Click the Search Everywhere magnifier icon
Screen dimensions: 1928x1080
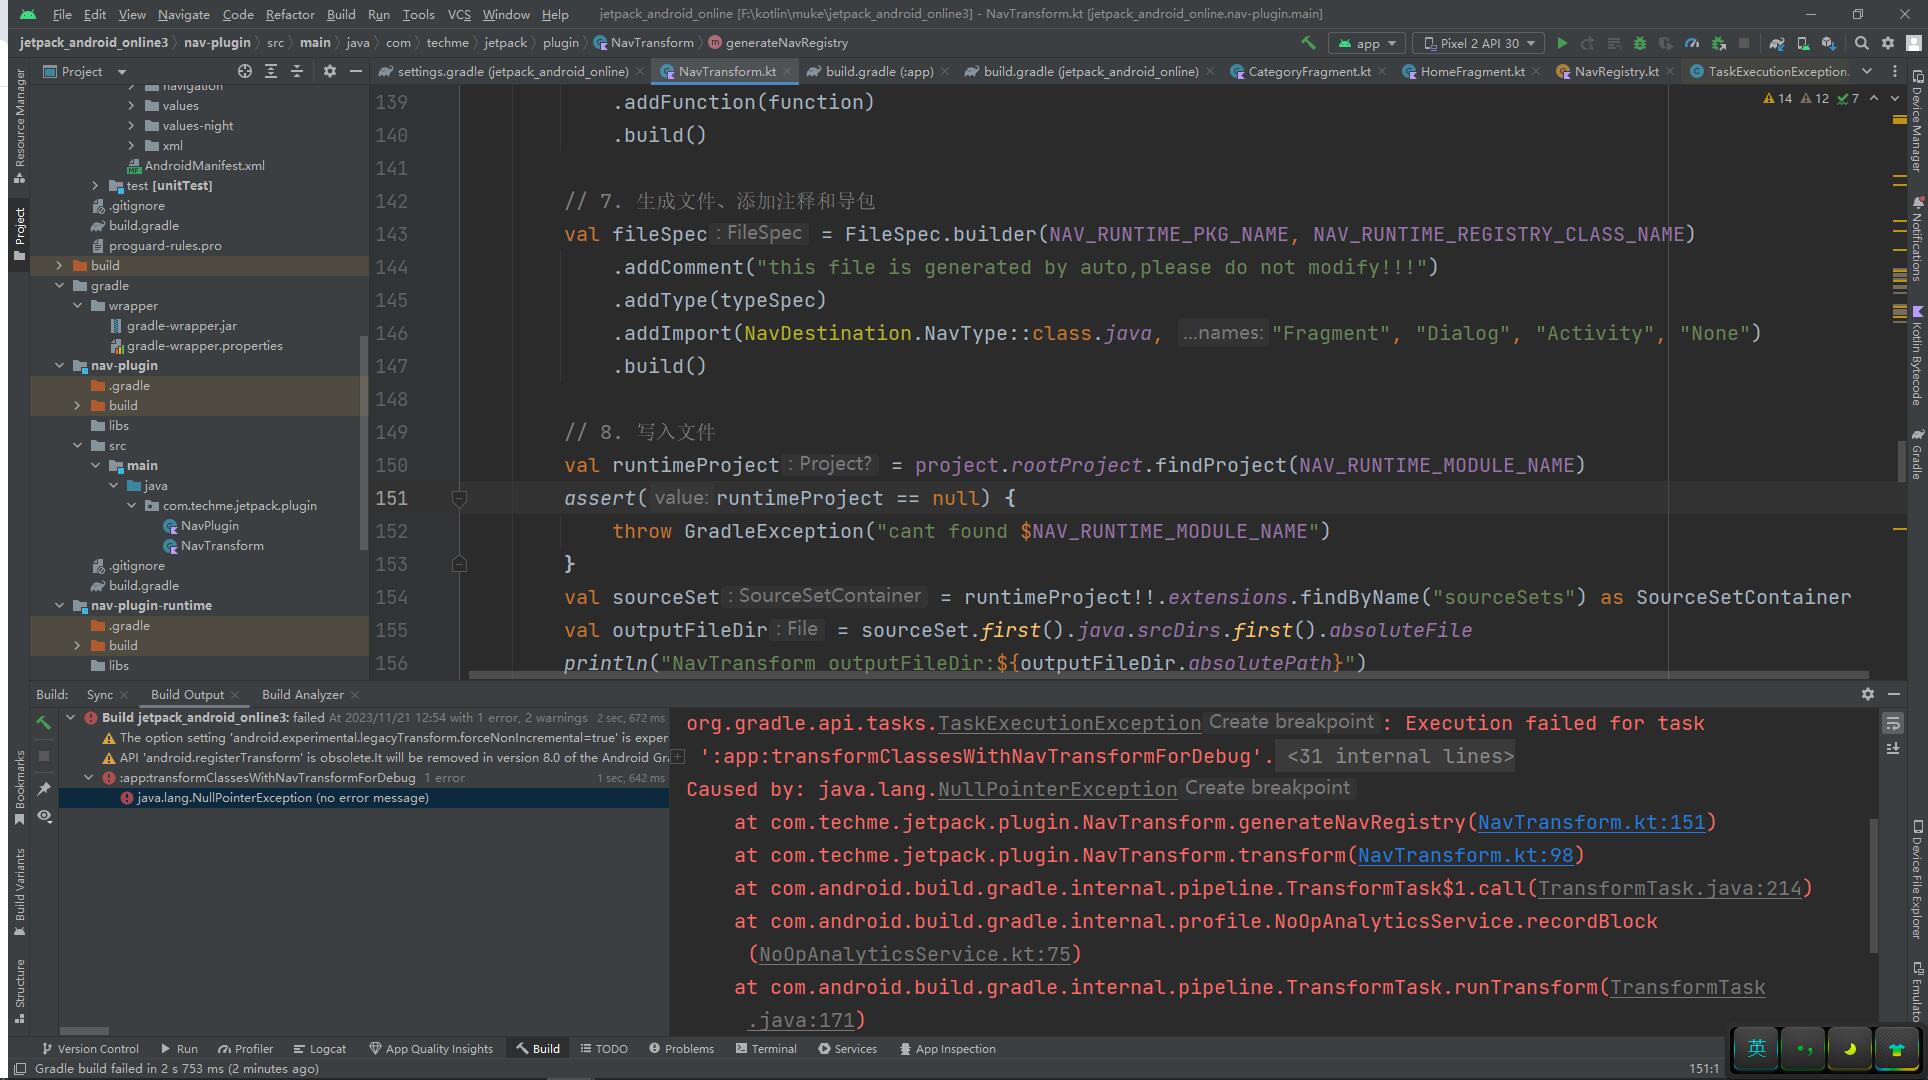tap(1861, 43)
